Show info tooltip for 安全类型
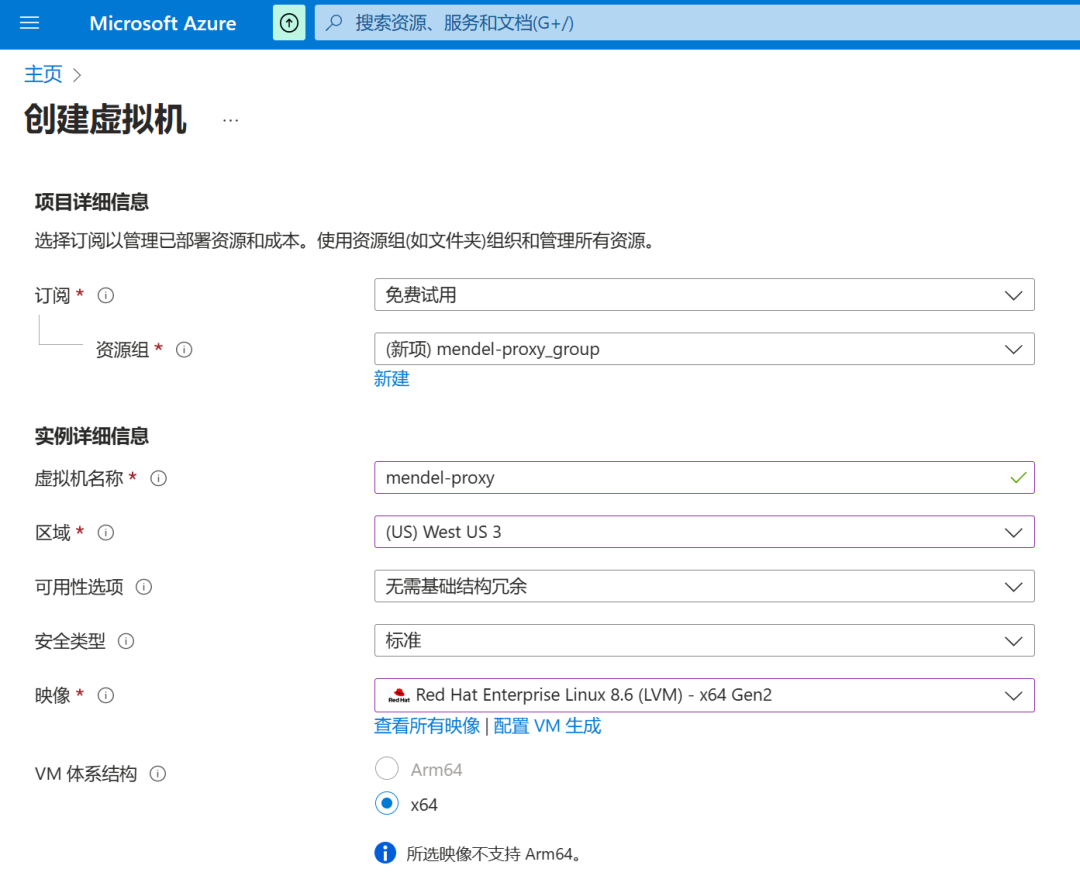1080x886 pixels. coord(126,641)
